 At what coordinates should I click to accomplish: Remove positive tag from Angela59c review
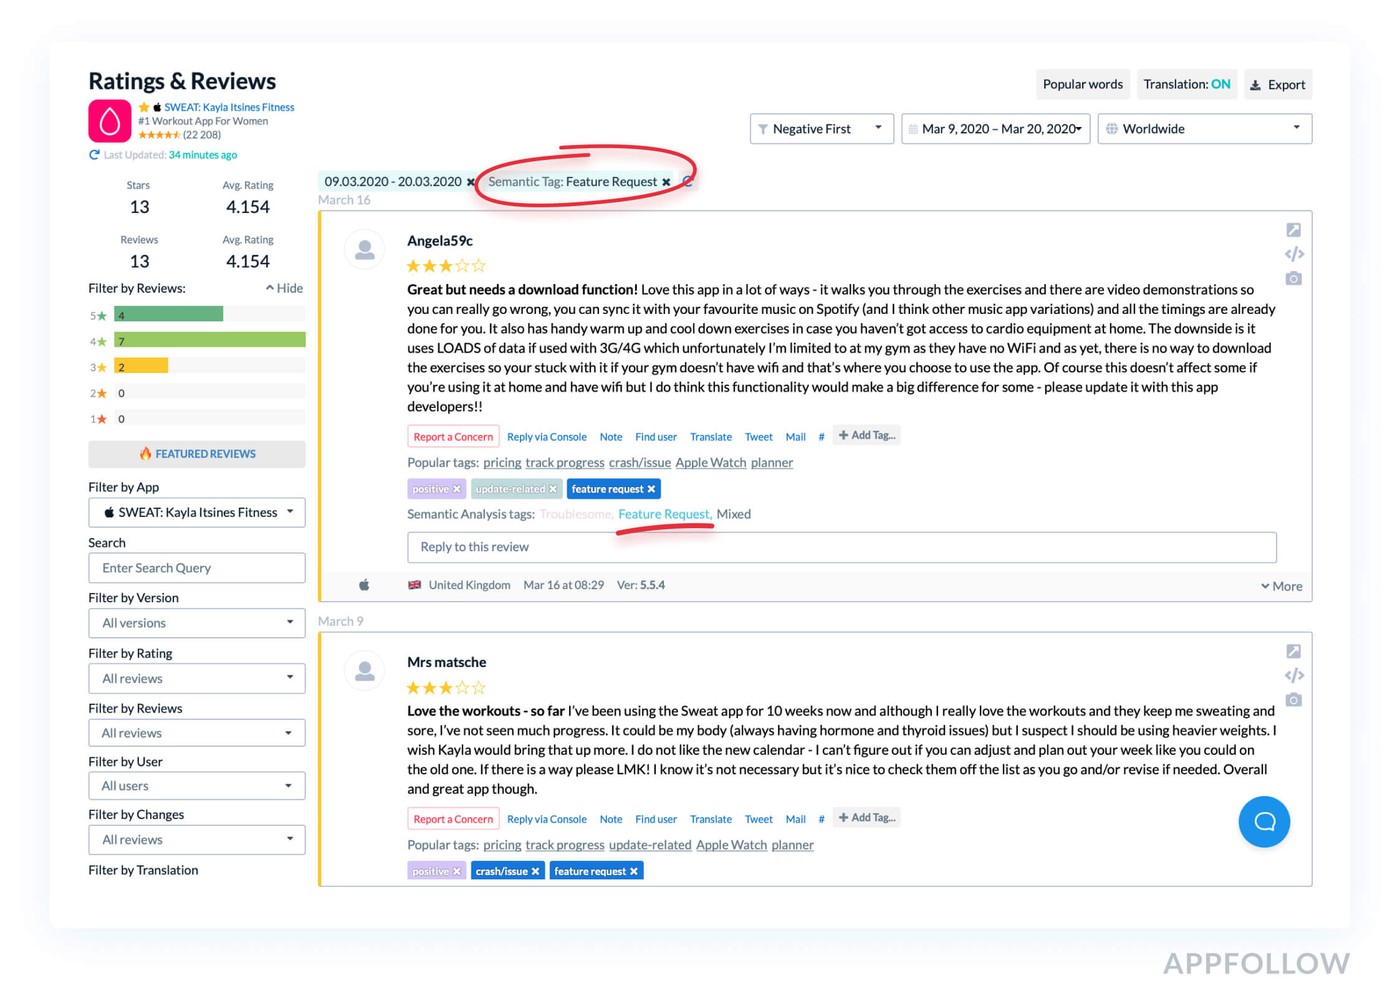click(457, 489)
